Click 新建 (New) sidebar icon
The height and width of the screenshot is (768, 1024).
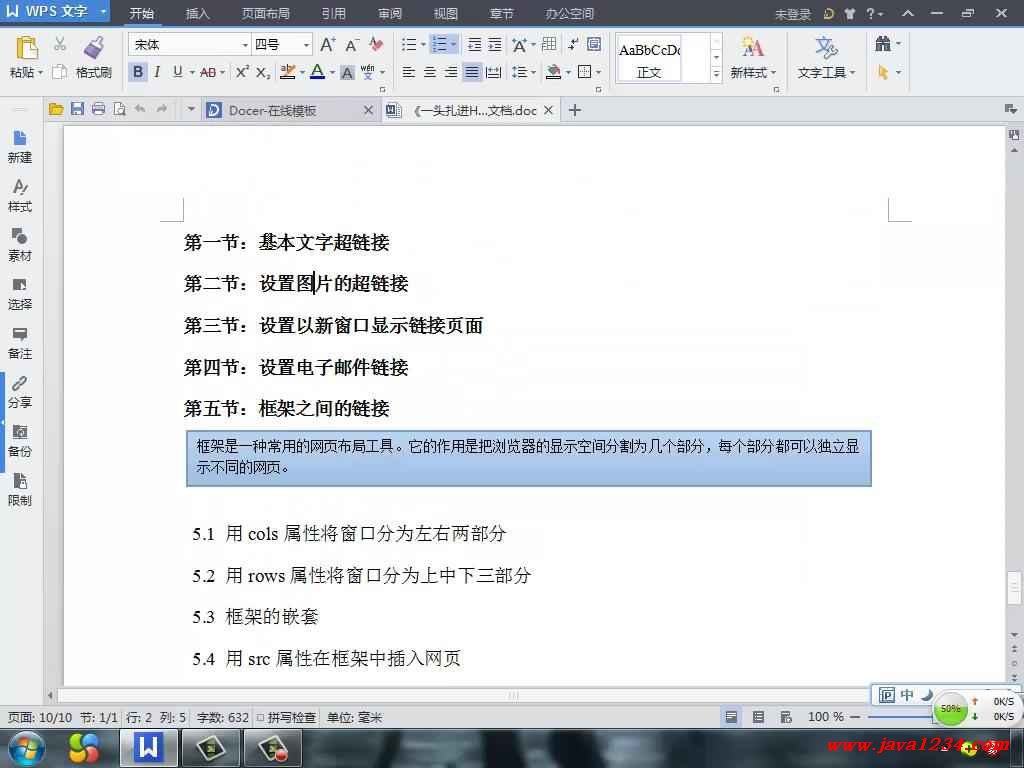click(20, 146)
